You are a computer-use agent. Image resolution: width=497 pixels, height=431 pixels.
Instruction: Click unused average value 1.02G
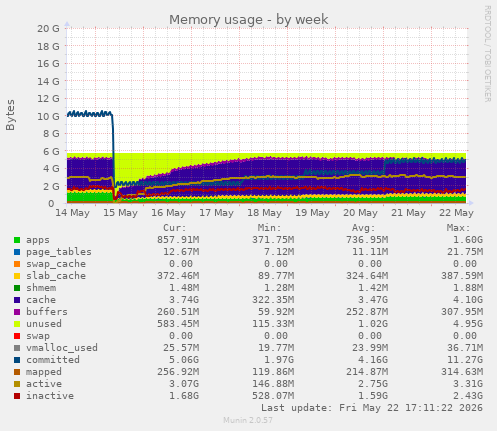click(x=373, y=324)
